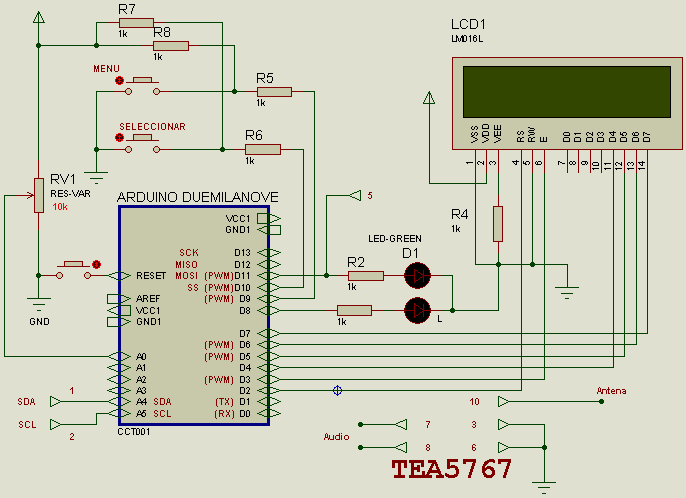The image size is (686, 498).
Task: Click the ground symbol labeled GND
Action: click(x=39, y=304)
